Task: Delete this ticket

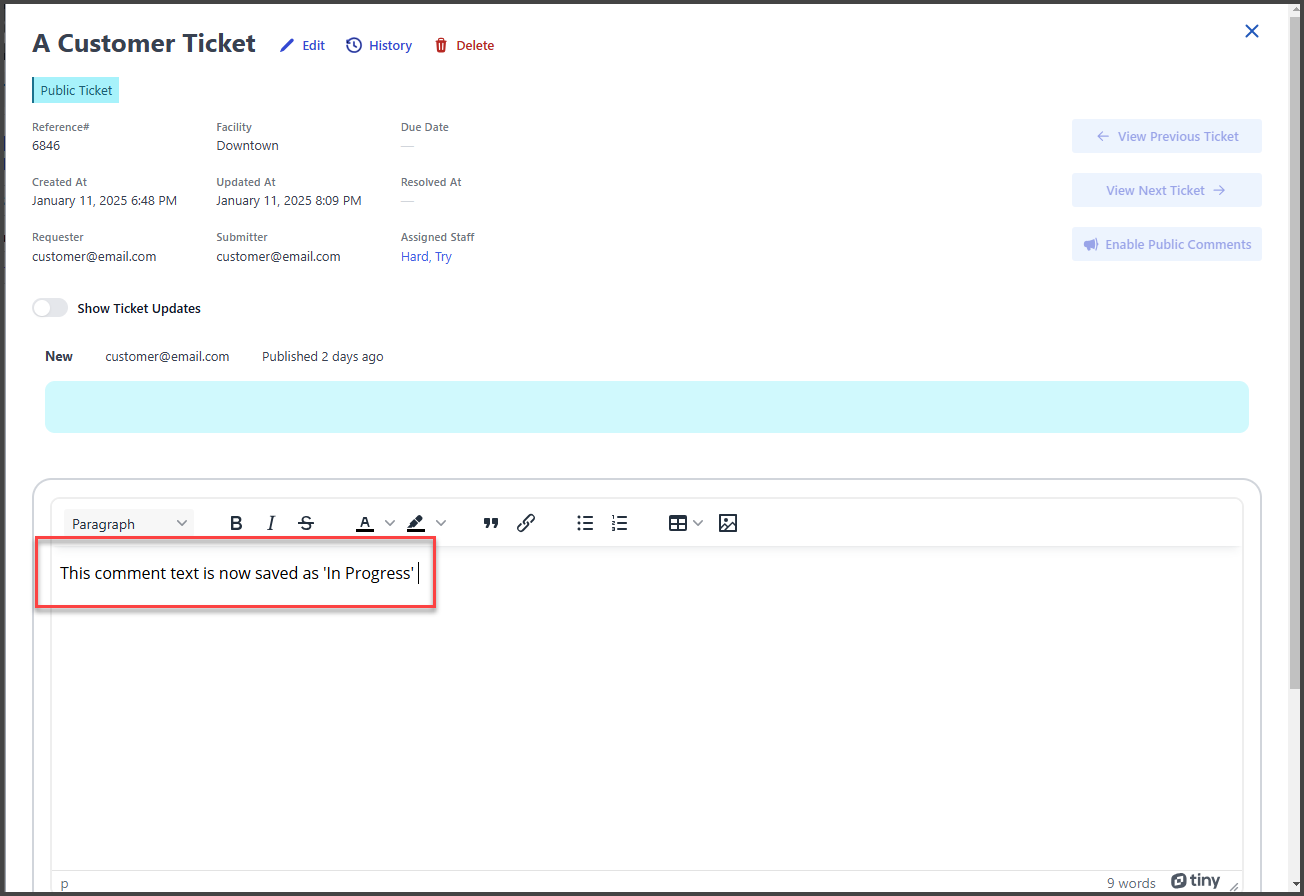Action: point(464,45)
